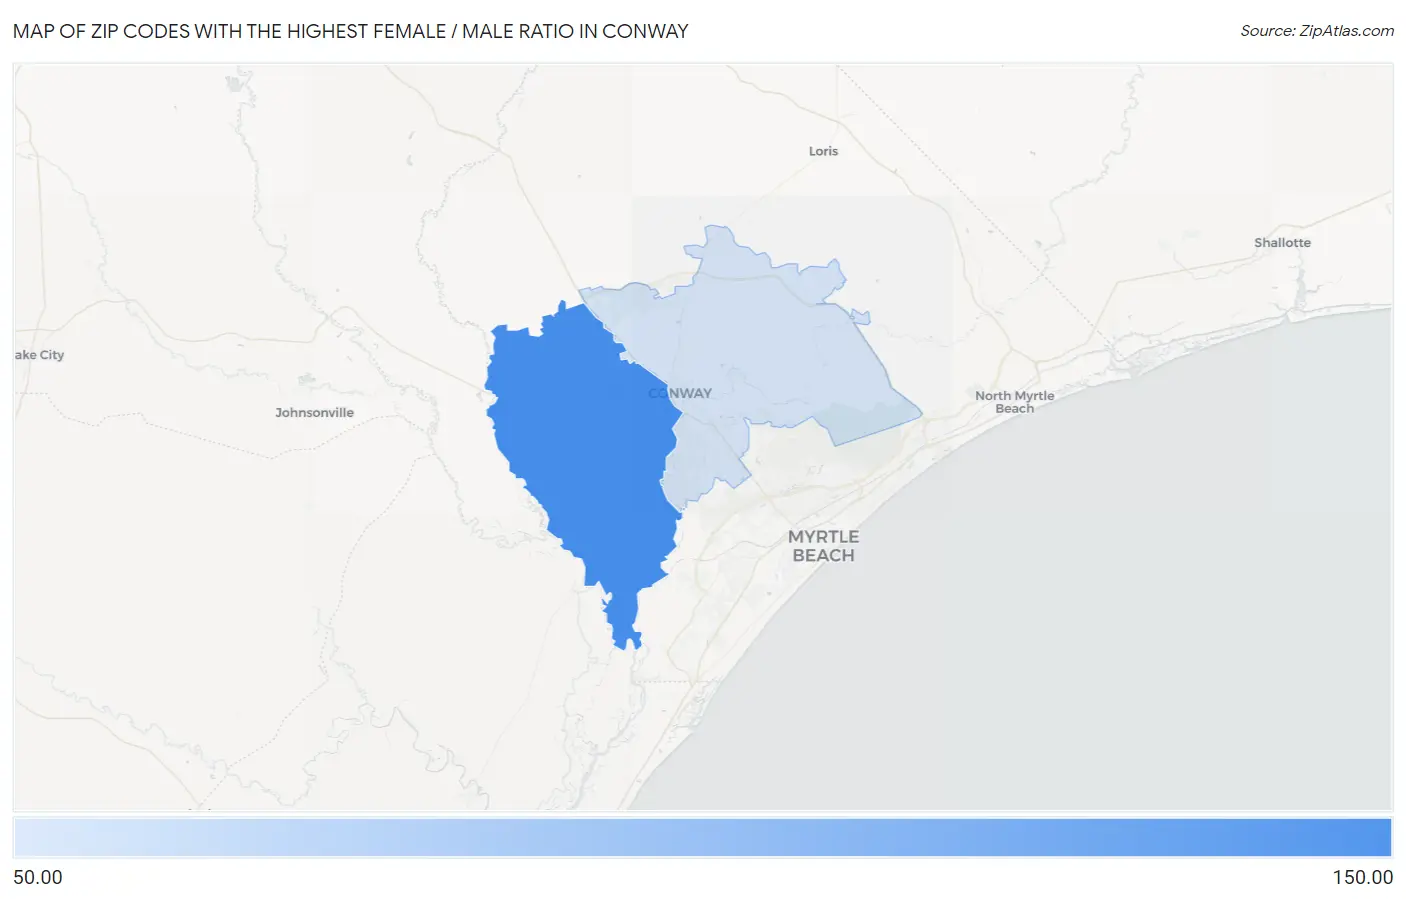Click the small light blue southern zip region
Image resolution: width=1406 pixels, height=899 pixels.
point(705,460)
